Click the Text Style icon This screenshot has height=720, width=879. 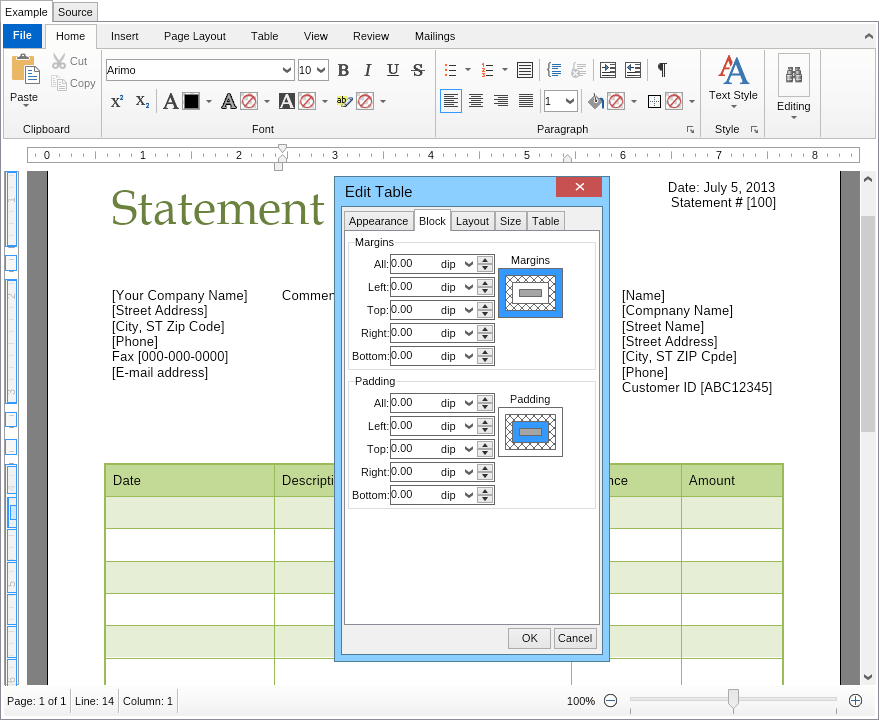click(733, 71)
